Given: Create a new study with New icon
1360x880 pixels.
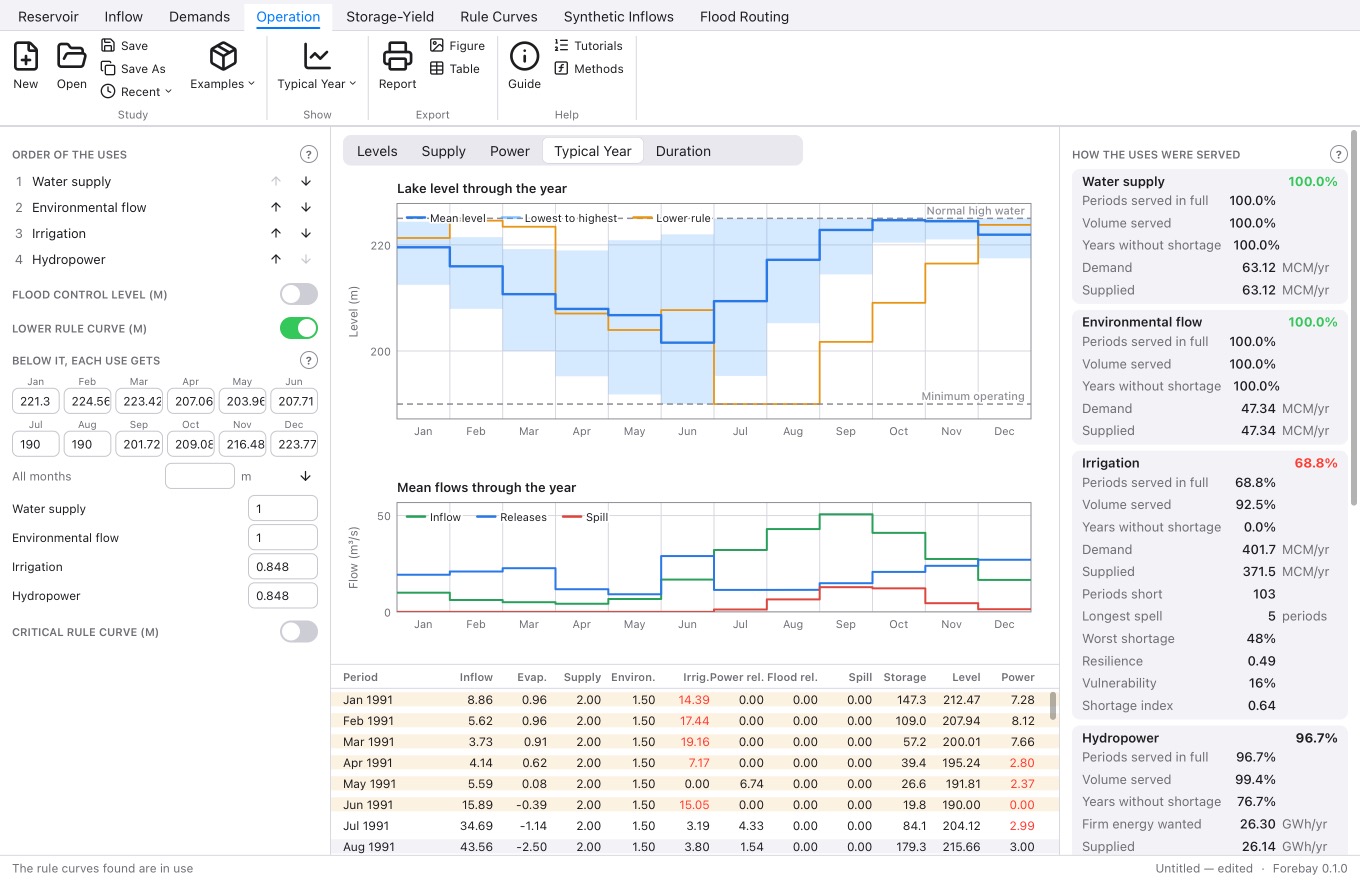Looking at the screenshot, I should pyautogui.click(x=26, y=66).
